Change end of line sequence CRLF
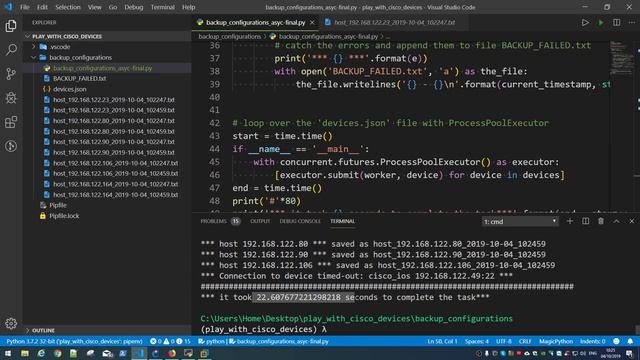The image size is (640, 360). click(x=525, y=341)
